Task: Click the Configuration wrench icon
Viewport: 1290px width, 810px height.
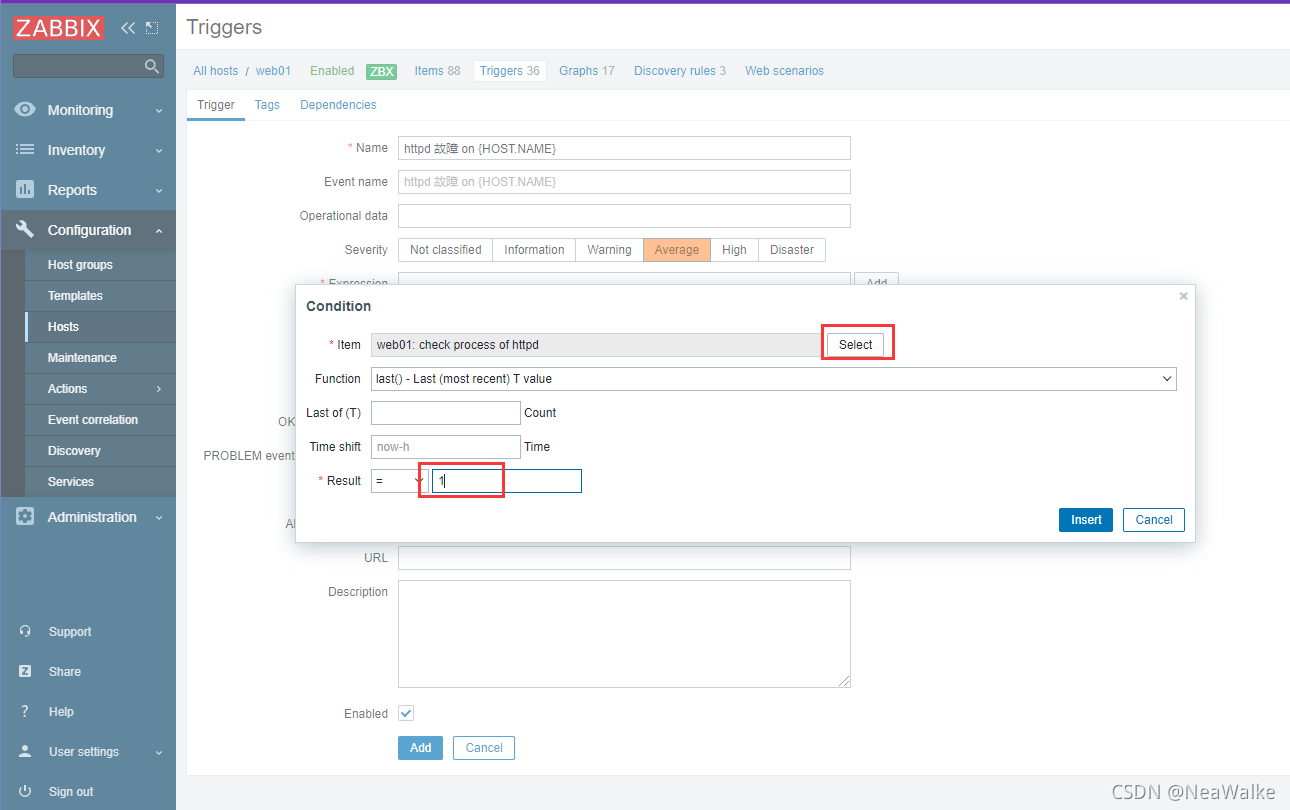Action: tap(25, 230)
